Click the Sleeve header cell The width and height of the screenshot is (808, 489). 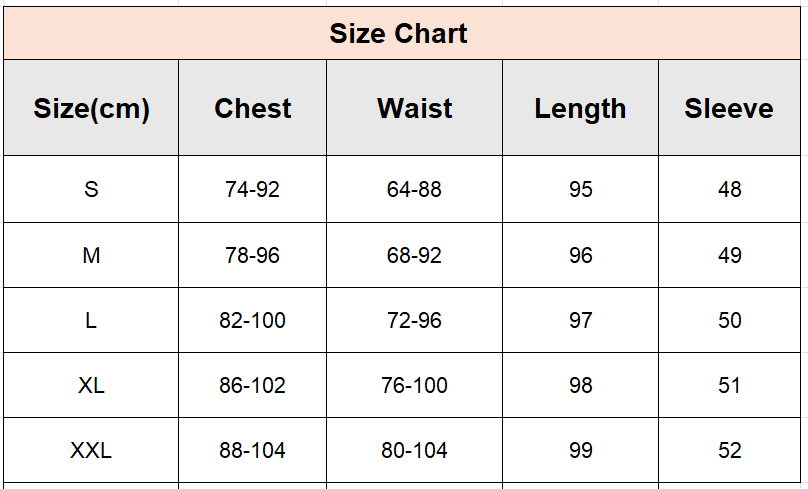pos(729,108)
